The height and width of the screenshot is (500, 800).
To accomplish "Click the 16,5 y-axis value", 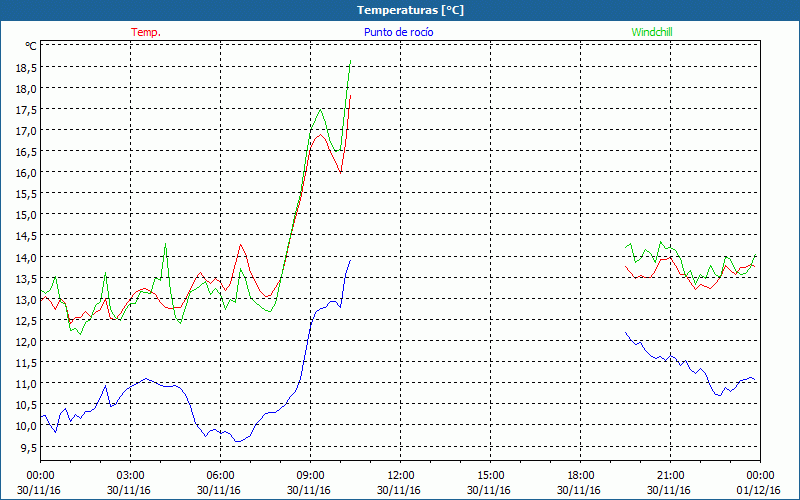I will 26,152.
